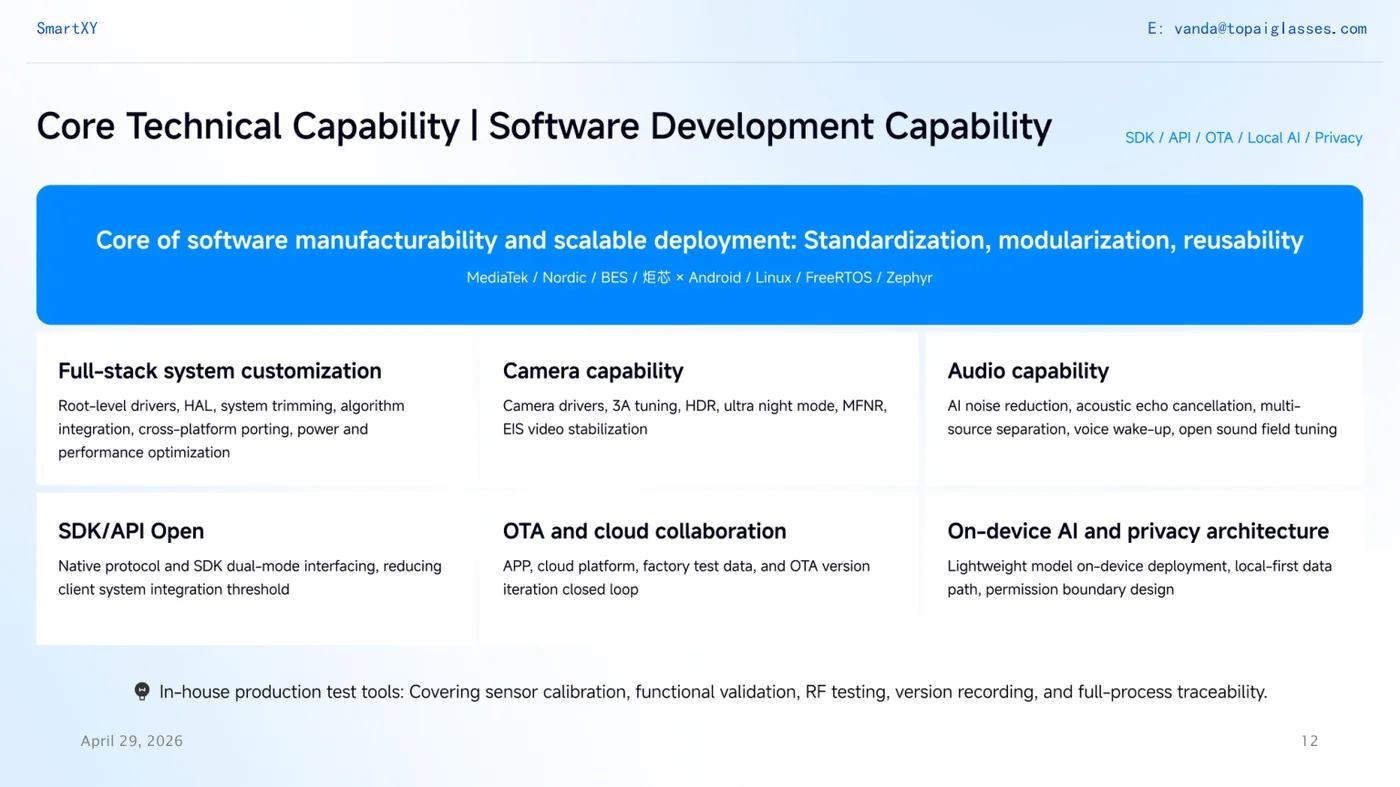Click the blue banner headline about software manufacturability

tap(699, 240)
